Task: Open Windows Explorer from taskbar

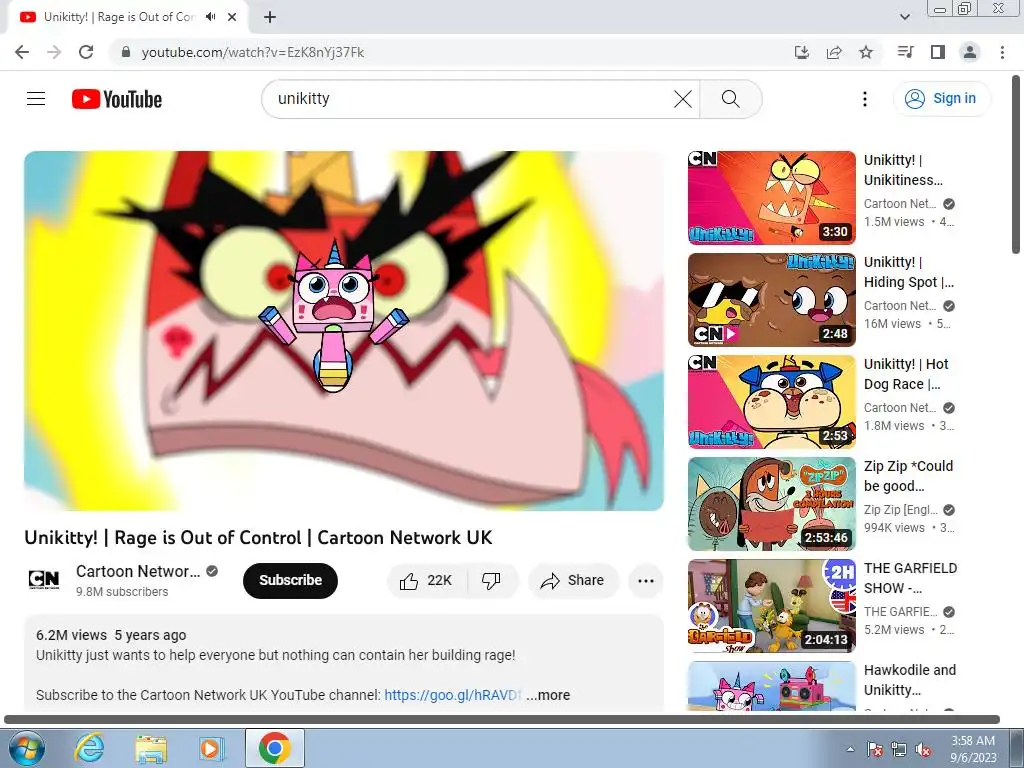Action: tap(150, 748)
